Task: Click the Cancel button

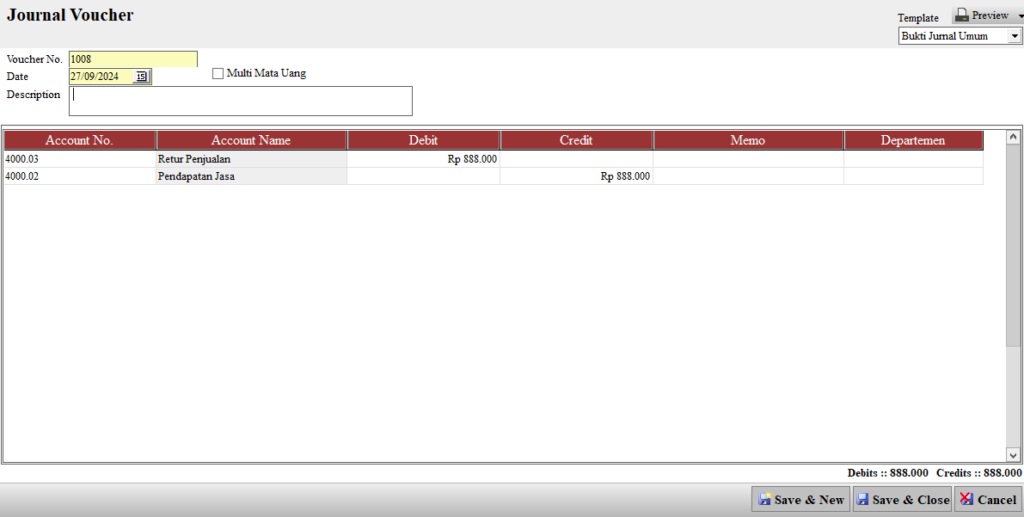Action: (x=987, y=499)
